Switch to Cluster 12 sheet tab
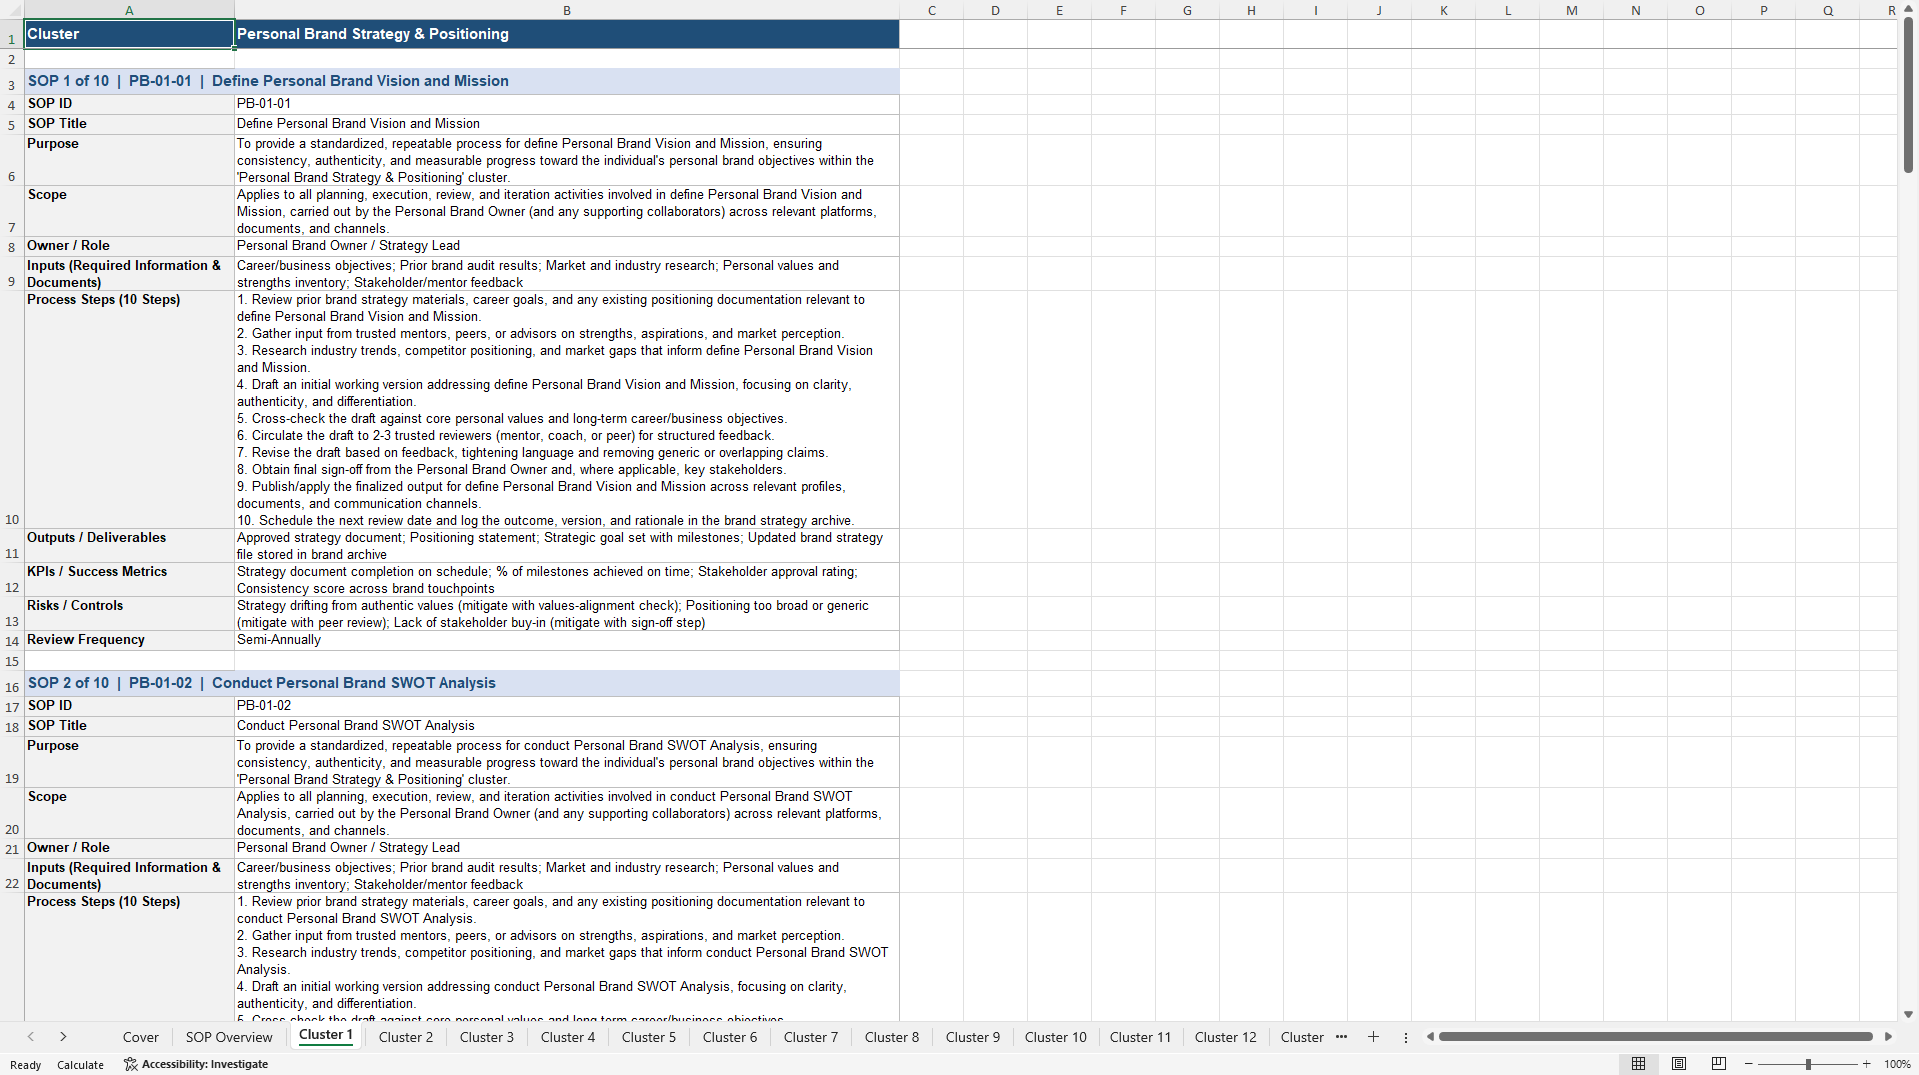The height and width of the screenshot is (1075, 1919). [1226, 1037]
